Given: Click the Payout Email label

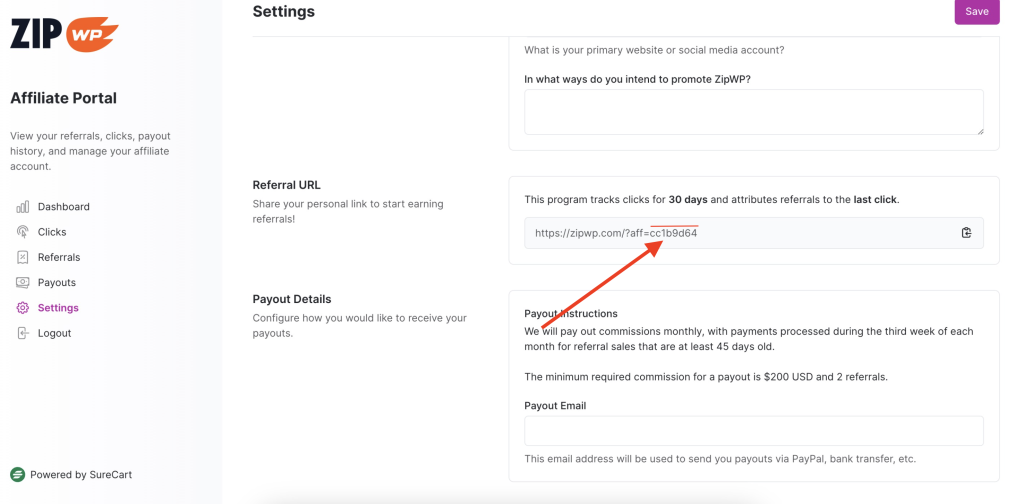Looking at the screenshot, I should [x=555, y=405].
